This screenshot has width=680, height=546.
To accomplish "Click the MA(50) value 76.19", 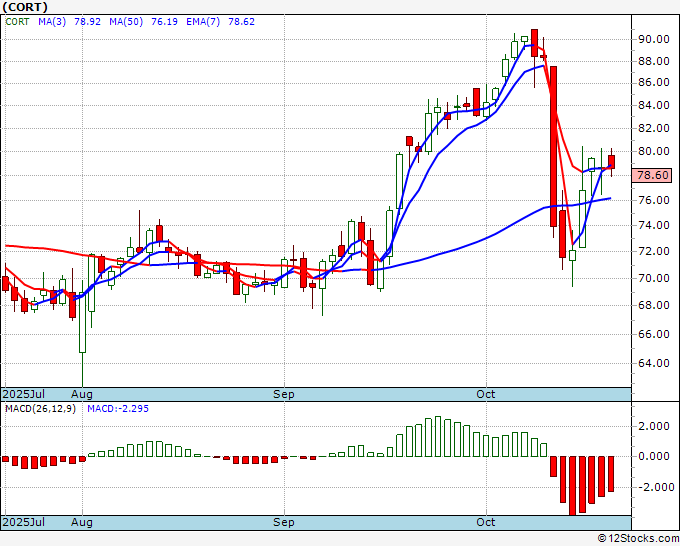I will 164,22.
